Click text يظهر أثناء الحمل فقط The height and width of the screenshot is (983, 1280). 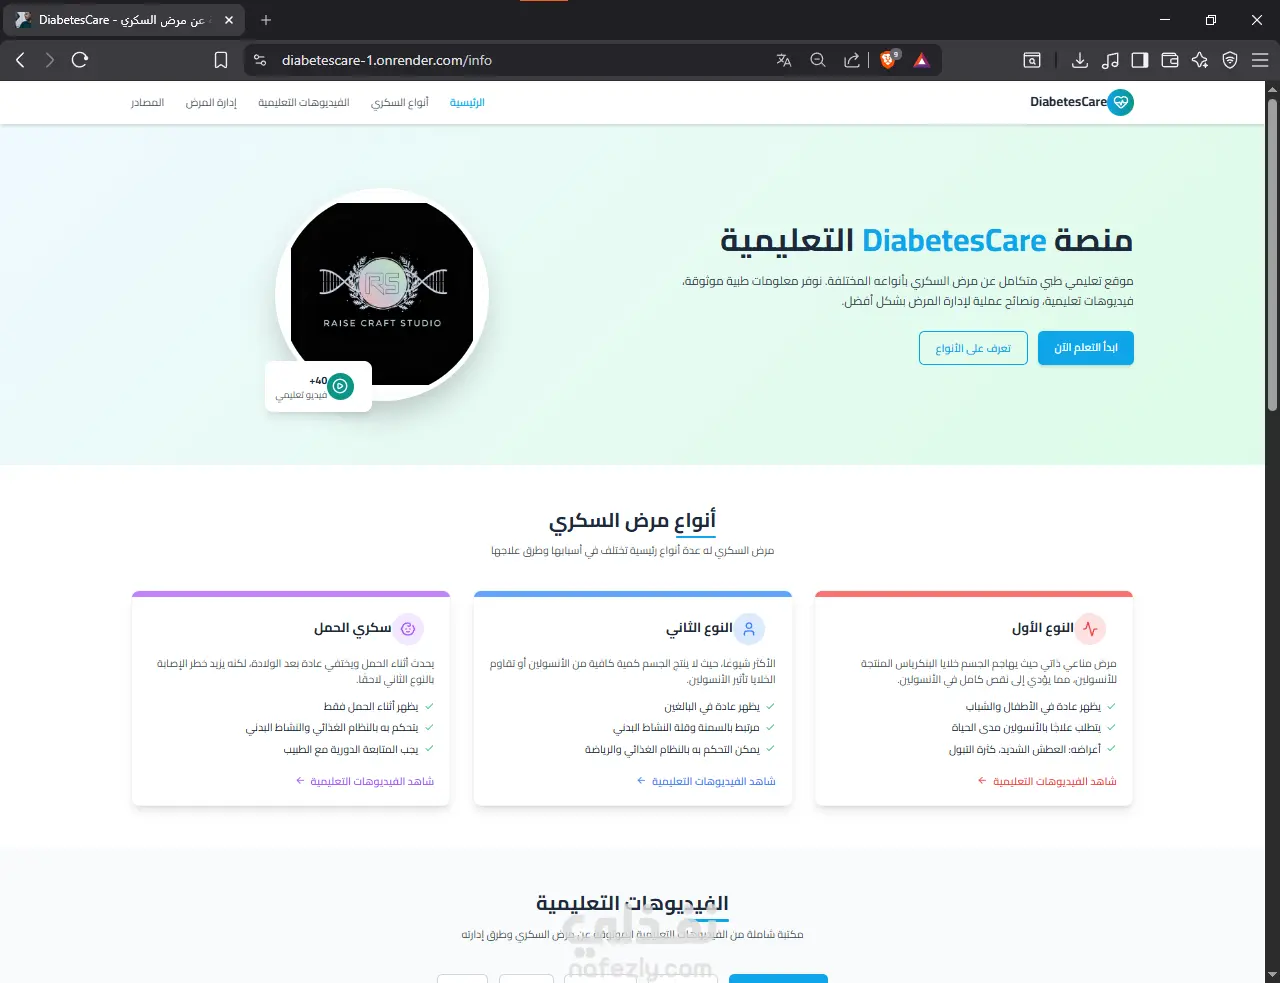(371, 706)
